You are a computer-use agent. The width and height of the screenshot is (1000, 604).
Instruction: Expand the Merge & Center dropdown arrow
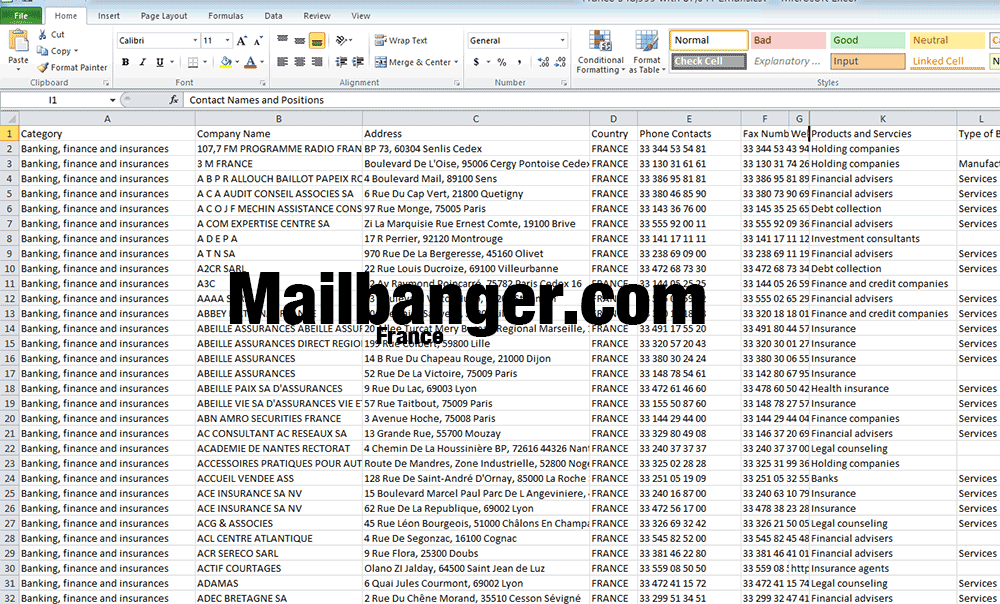[456, 62]
